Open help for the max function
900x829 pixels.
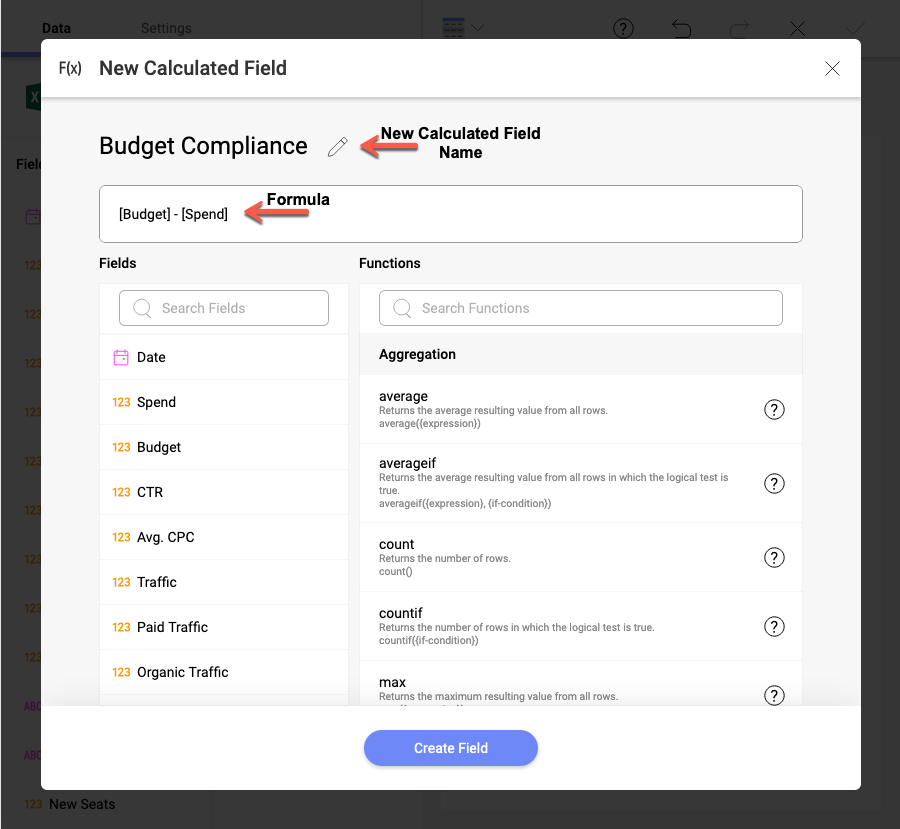pyautogui.click(x=774, y=695)
